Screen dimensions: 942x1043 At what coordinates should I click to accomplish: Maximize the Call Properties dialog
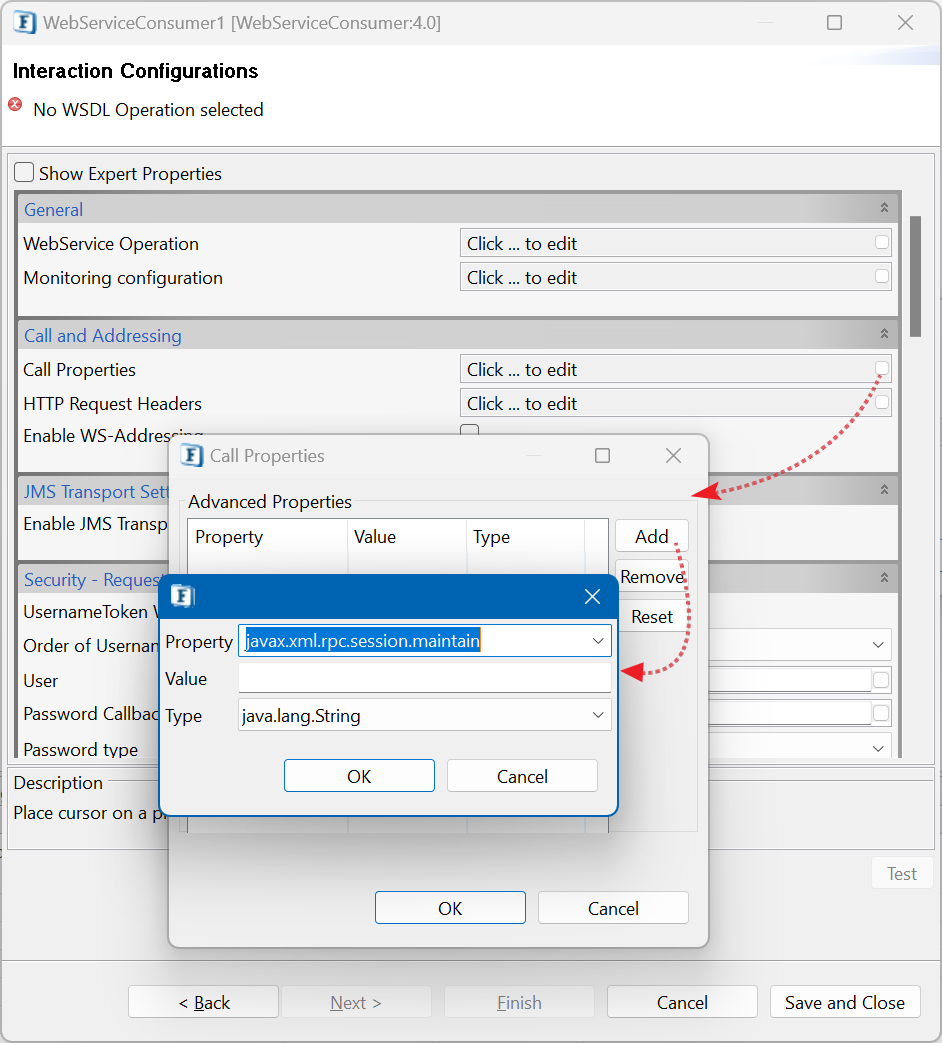(602, 456)
